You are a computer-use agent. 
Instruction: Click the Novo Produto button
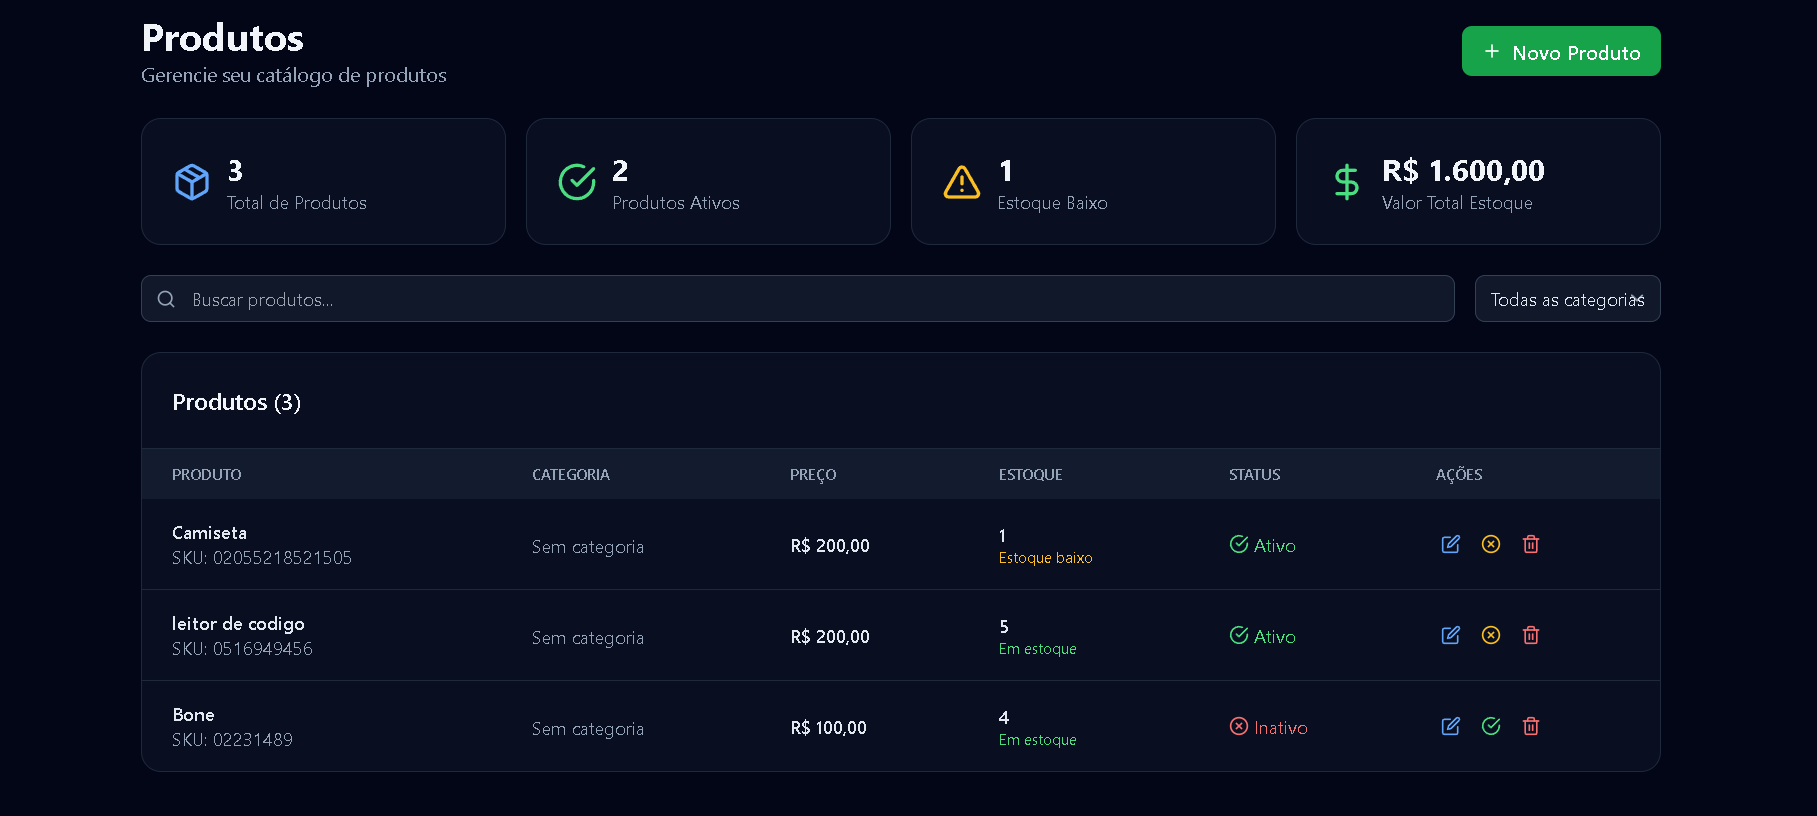(x=1561, y=51)
